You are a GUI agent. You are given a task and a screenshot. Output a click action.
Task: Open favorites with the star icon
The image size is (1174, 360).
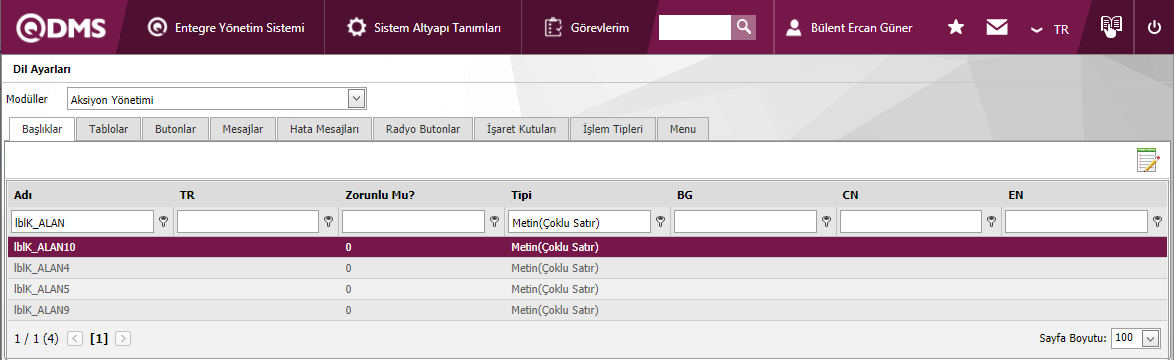(955, 28)
